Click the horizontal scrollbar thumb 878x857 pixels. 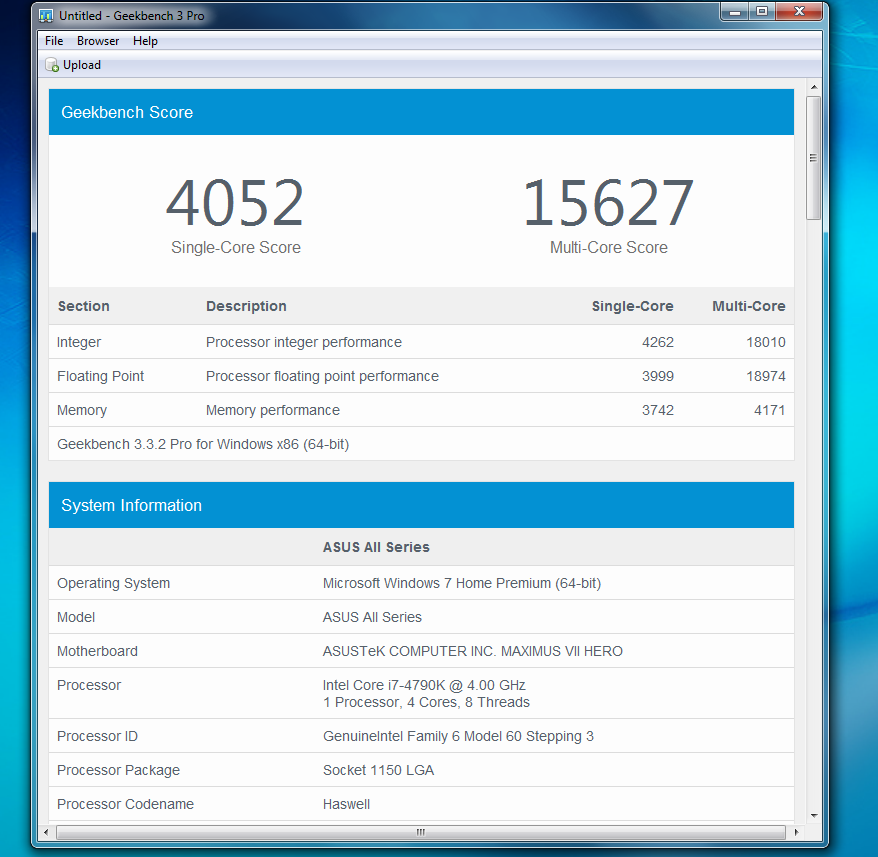(421, 832)
